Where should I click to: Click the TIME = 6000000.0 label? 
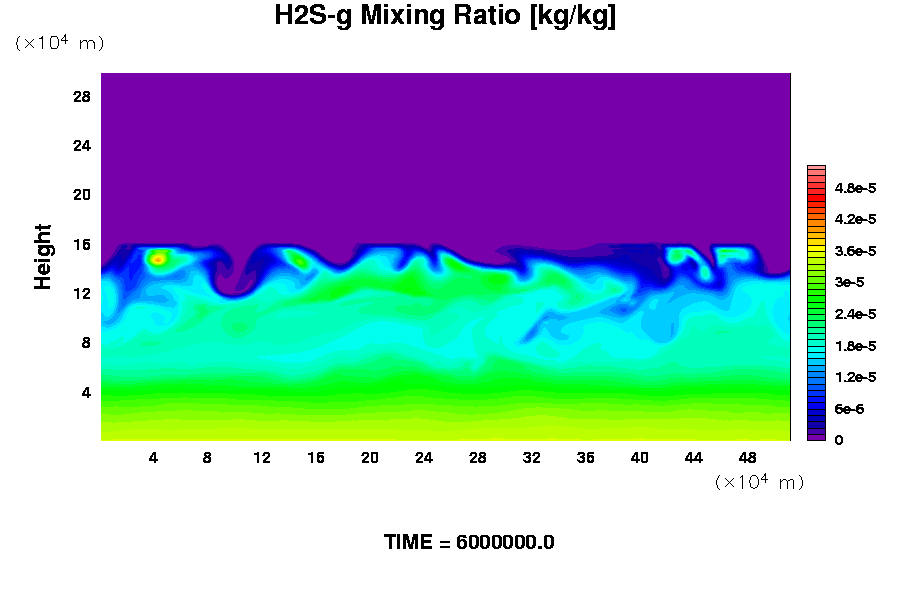469,542
